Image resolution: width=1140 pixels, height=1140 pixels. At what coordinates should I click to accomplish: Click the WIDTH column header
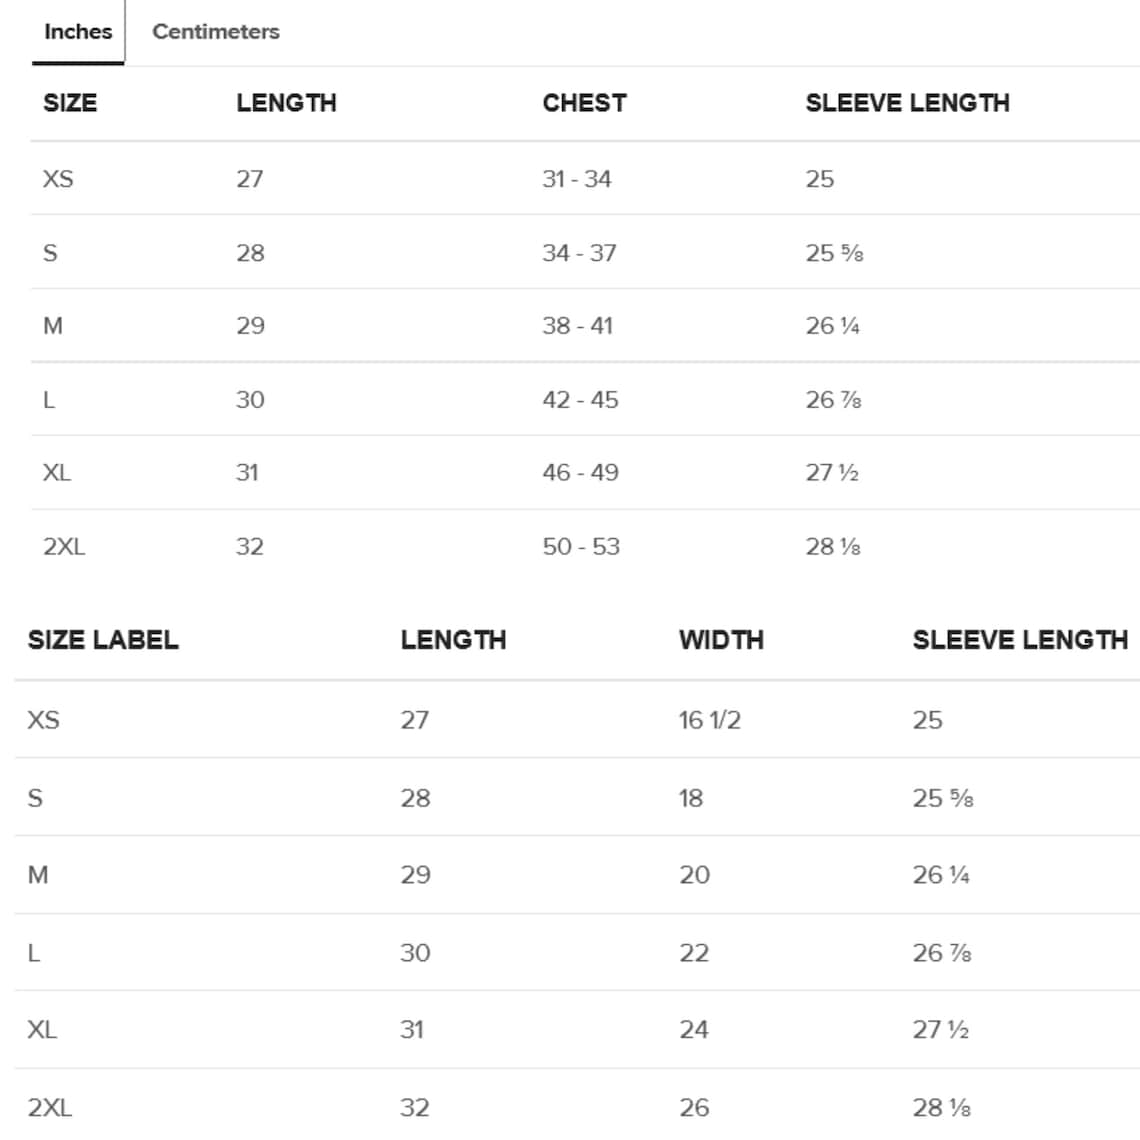[x=721, y=640]
